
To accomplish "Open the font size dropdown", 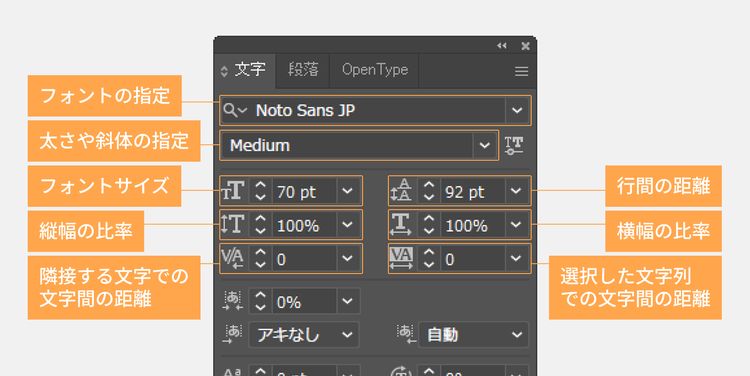I will click(348, 191).
